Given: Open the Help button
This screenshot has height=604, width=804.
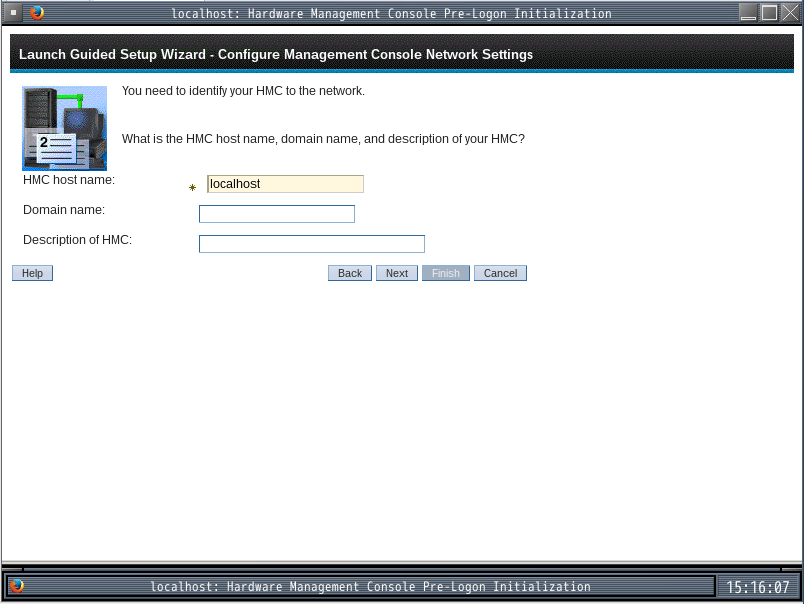Looking at the screenshot, I should 32,273.
